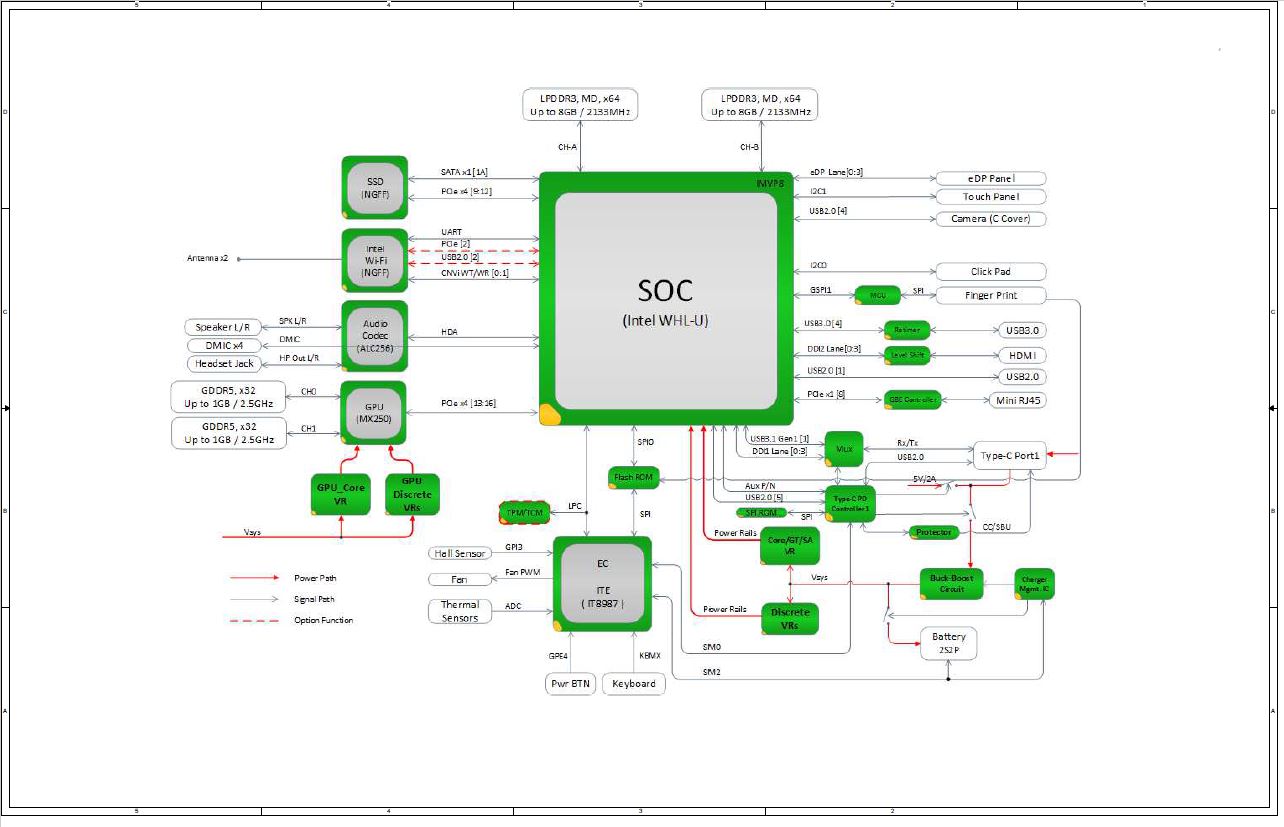Click the Antenna x2 label
The height and width of the screenshot is (827, 1284).
pyautogui.click(x=208, y=258)
